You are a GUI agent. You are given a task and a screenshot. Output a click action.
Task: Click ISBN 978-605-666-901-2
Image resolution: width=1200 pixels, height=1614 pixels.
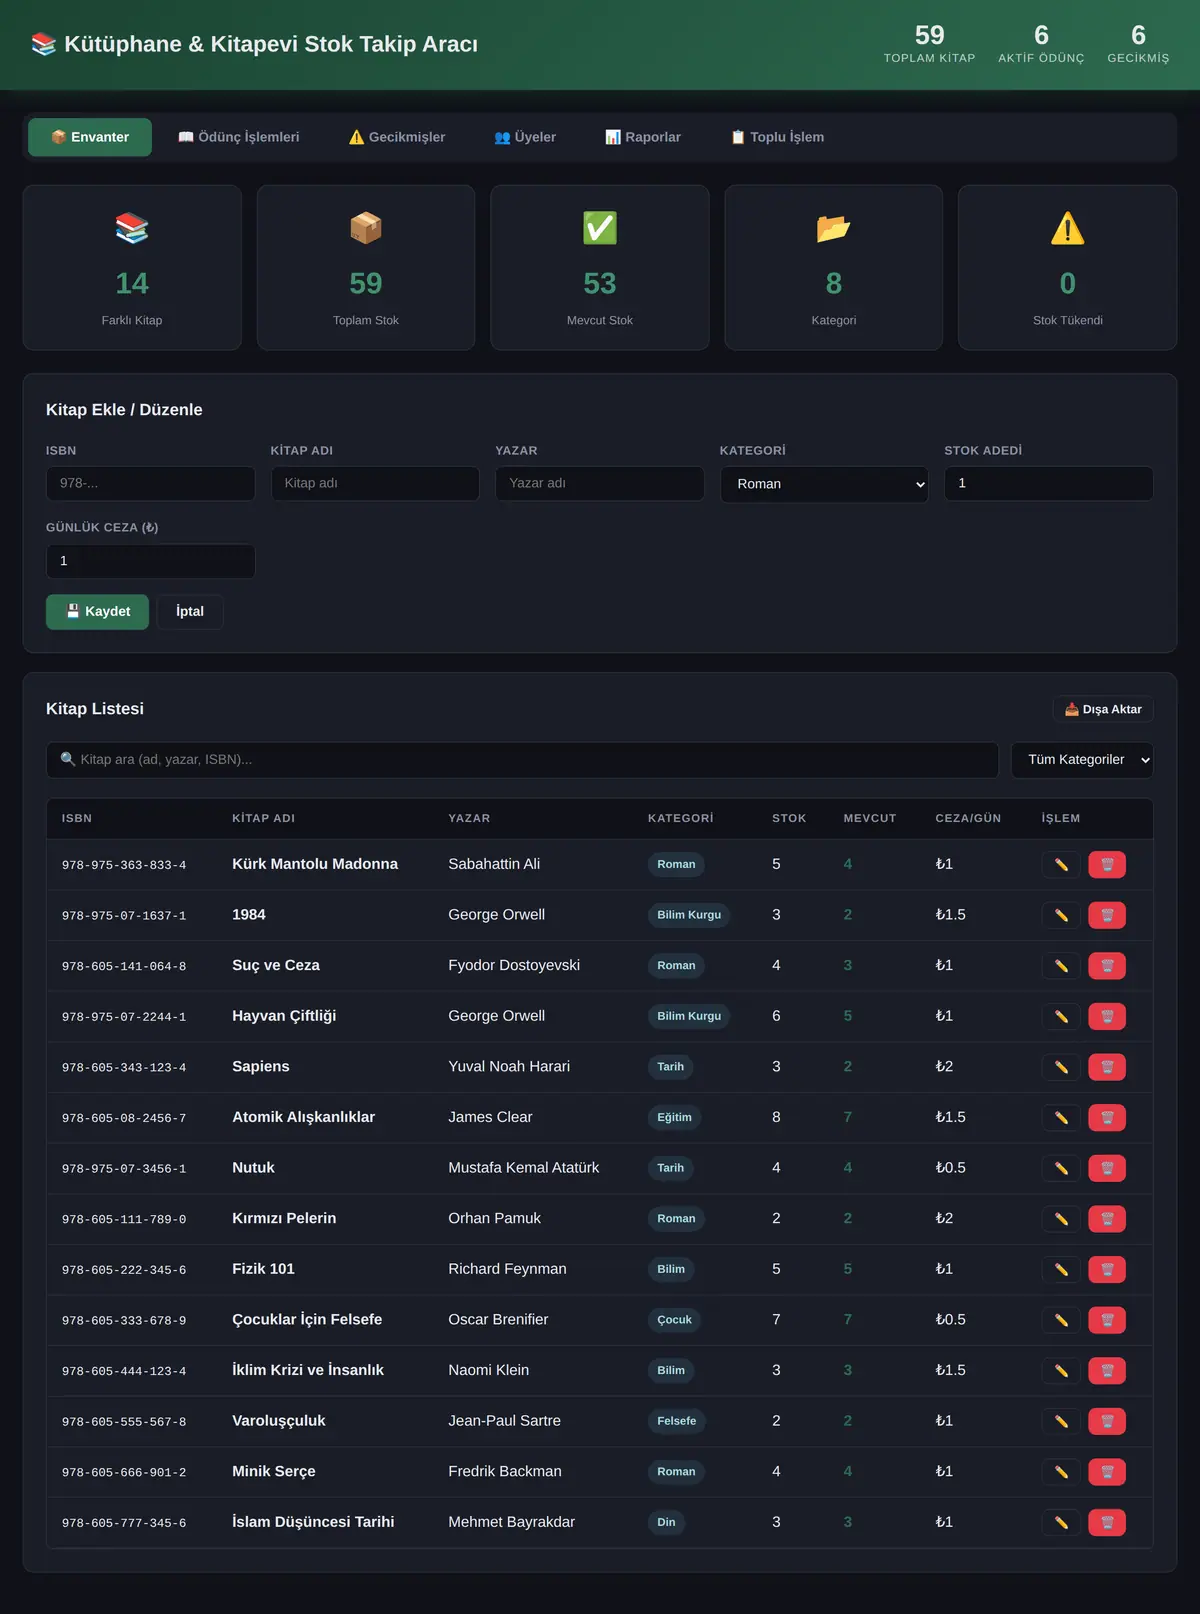pyautogui.click(x=124, y=1473)
